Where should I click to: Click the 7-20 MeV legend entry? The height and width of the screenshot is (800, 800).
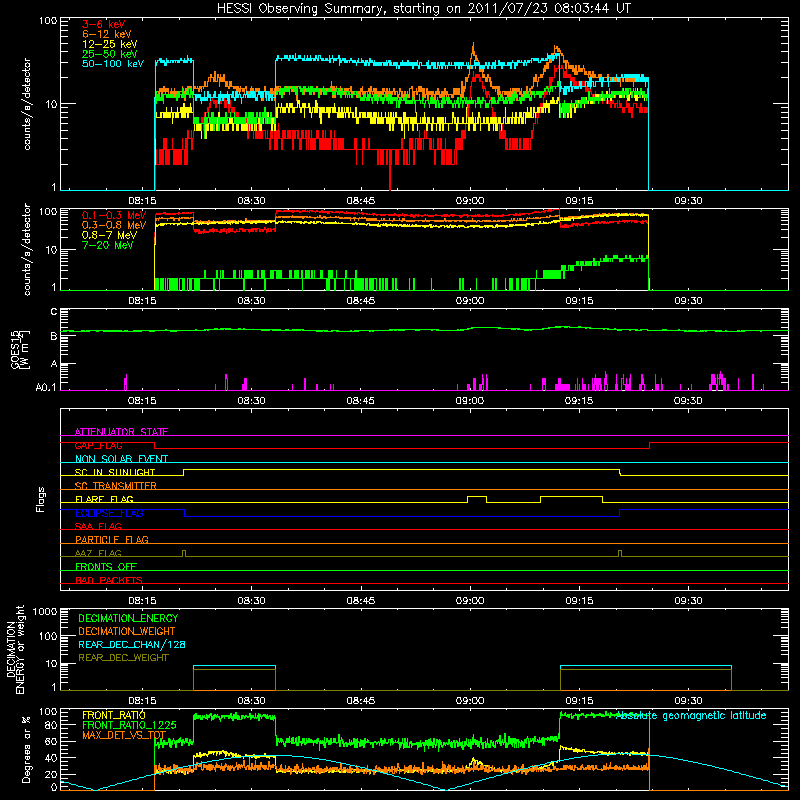[x=107, y=245]
